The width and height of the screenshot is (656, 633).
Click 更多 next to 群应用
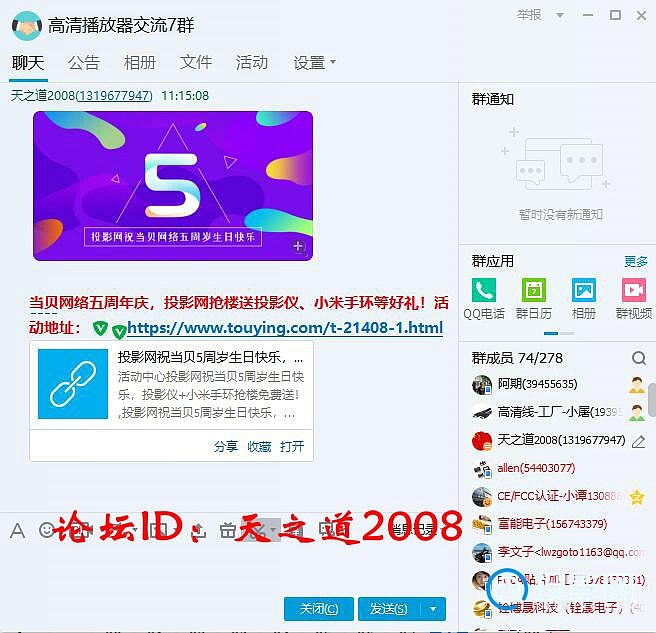(x=636, y=262)
